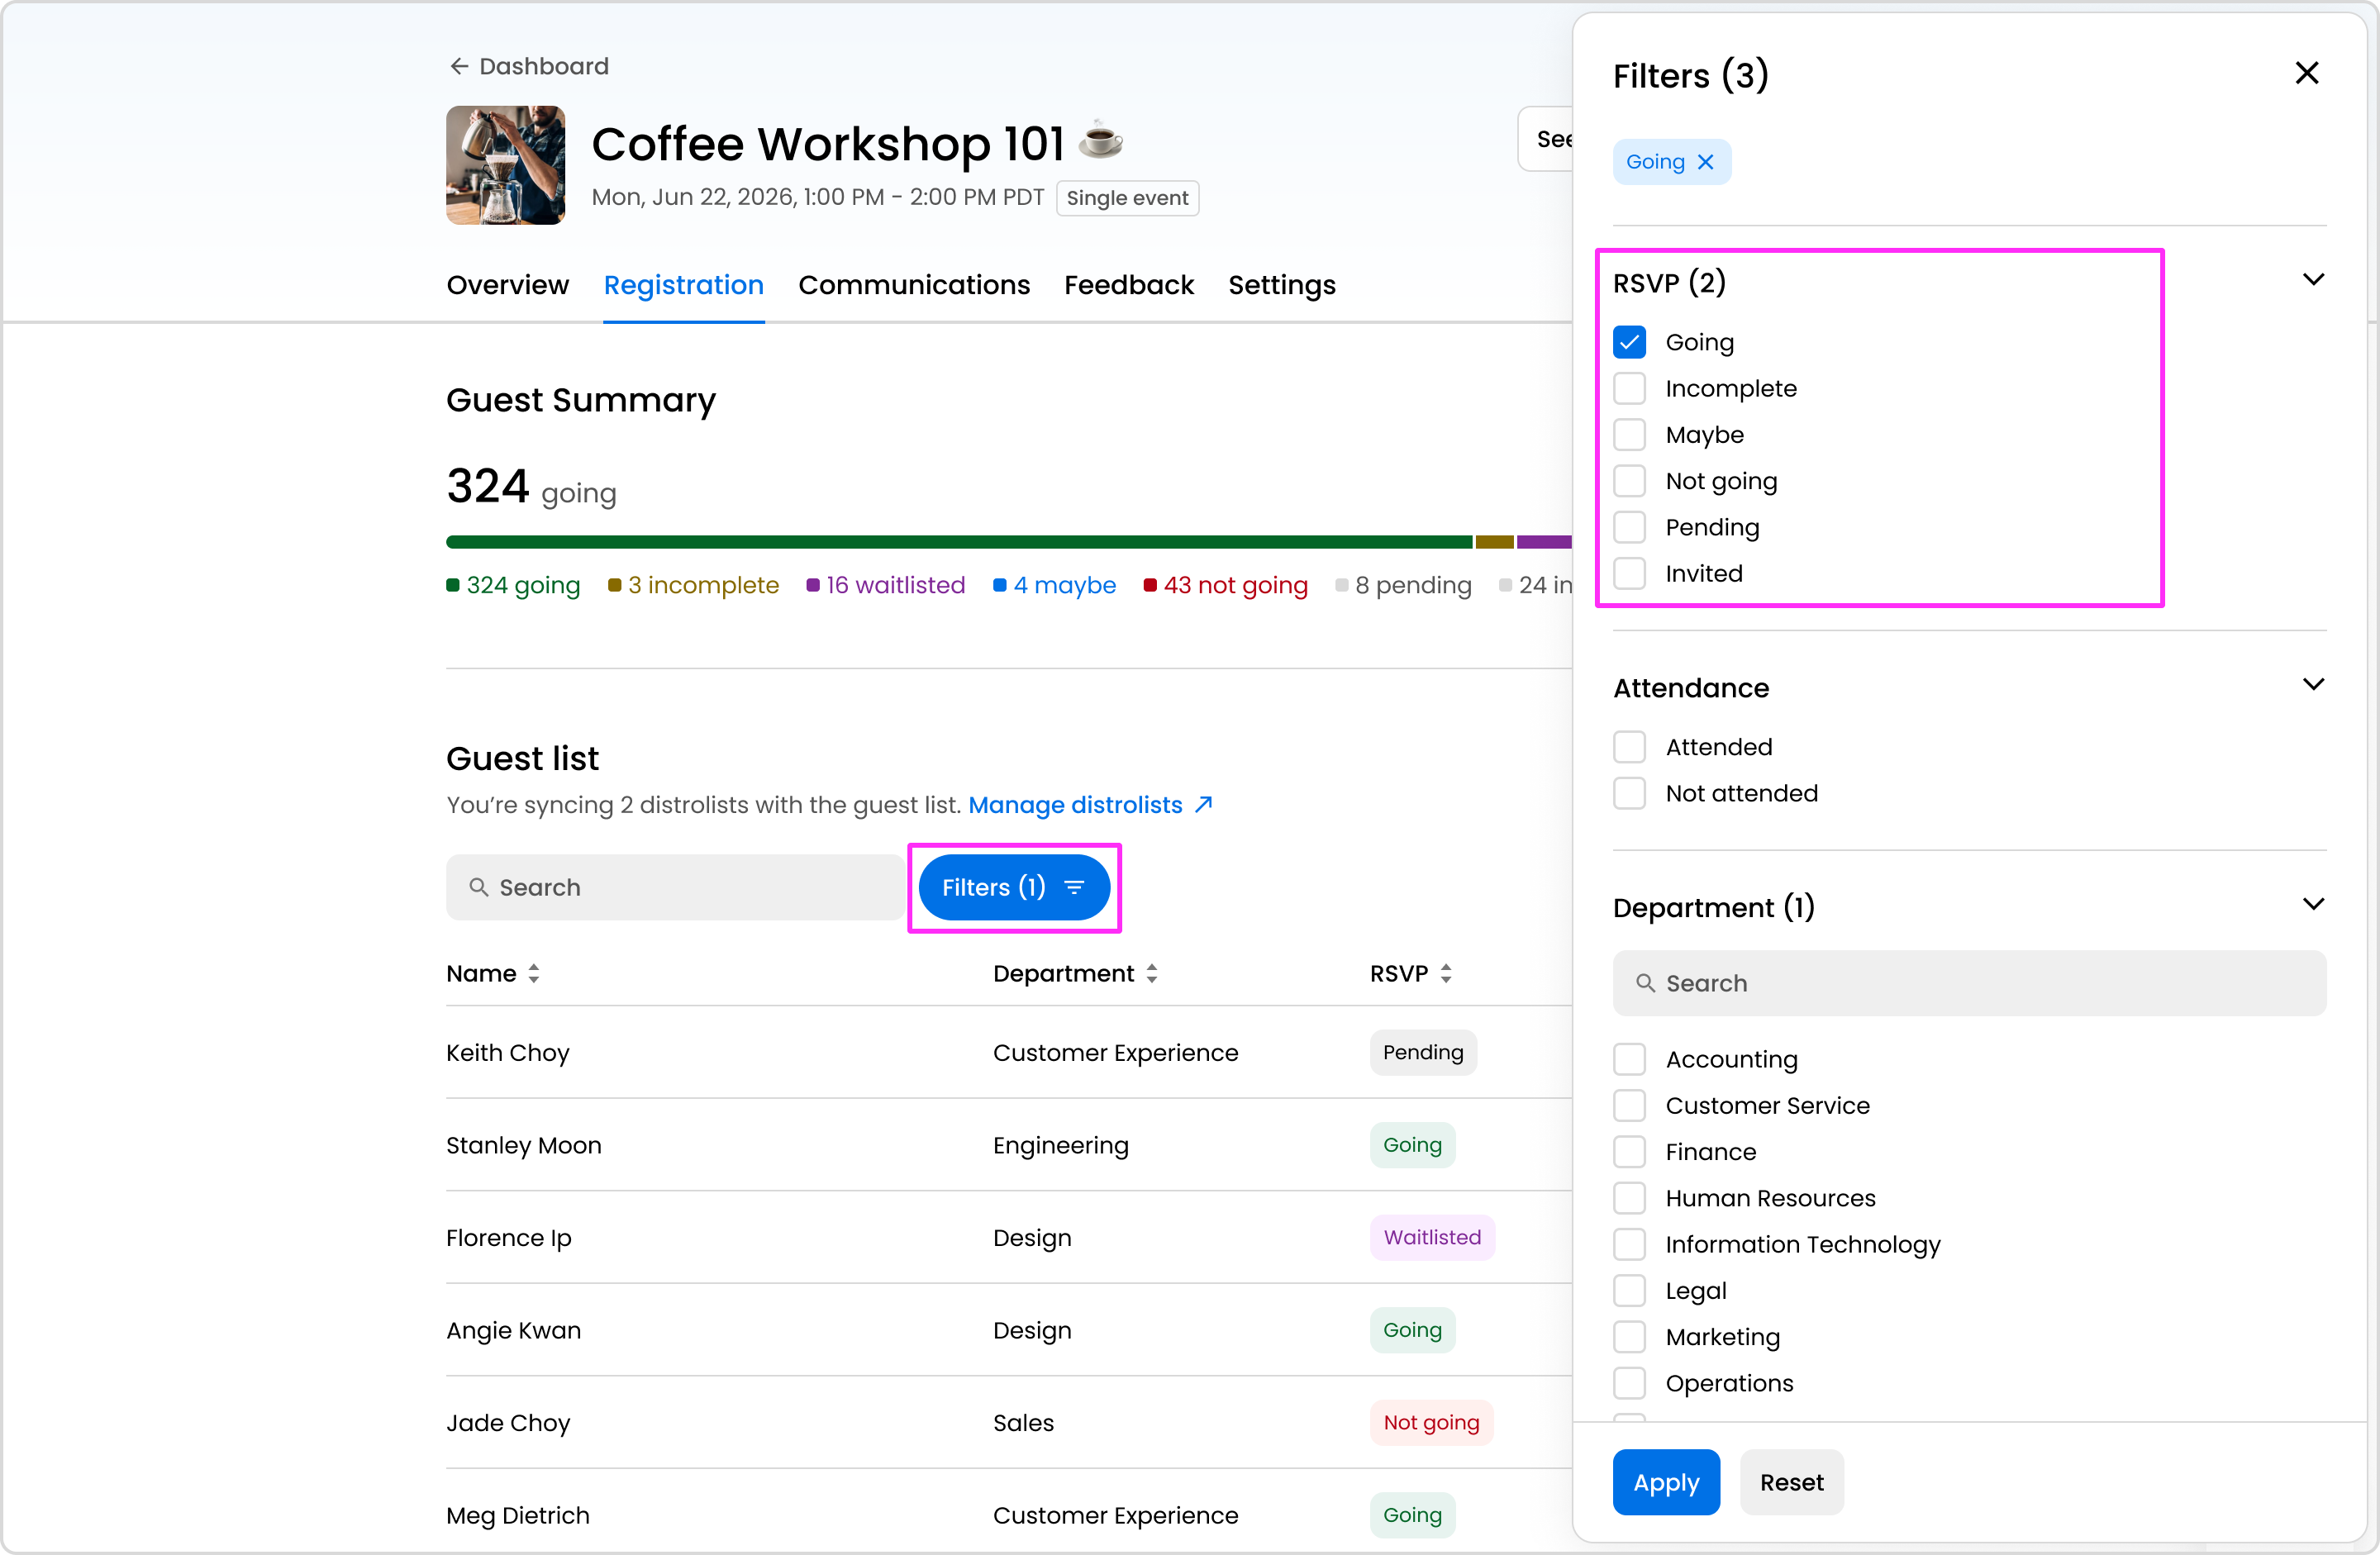Screen dimensions: 2380x1555
Task: Click the back arrow beside Dashboard
Action: coord(459,66)
